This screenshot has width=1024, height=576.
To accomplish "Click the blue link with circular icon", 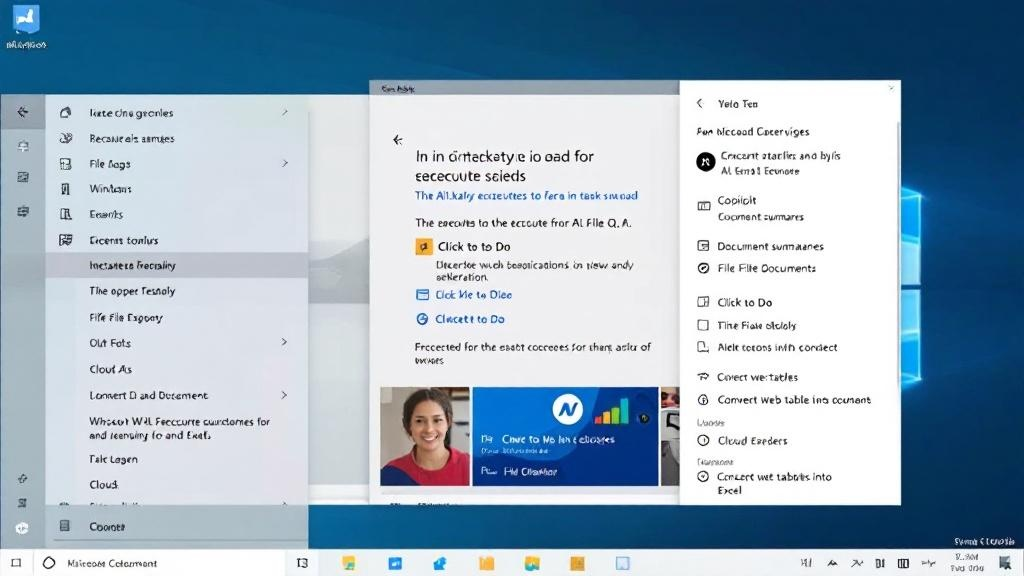I will 469,319.
